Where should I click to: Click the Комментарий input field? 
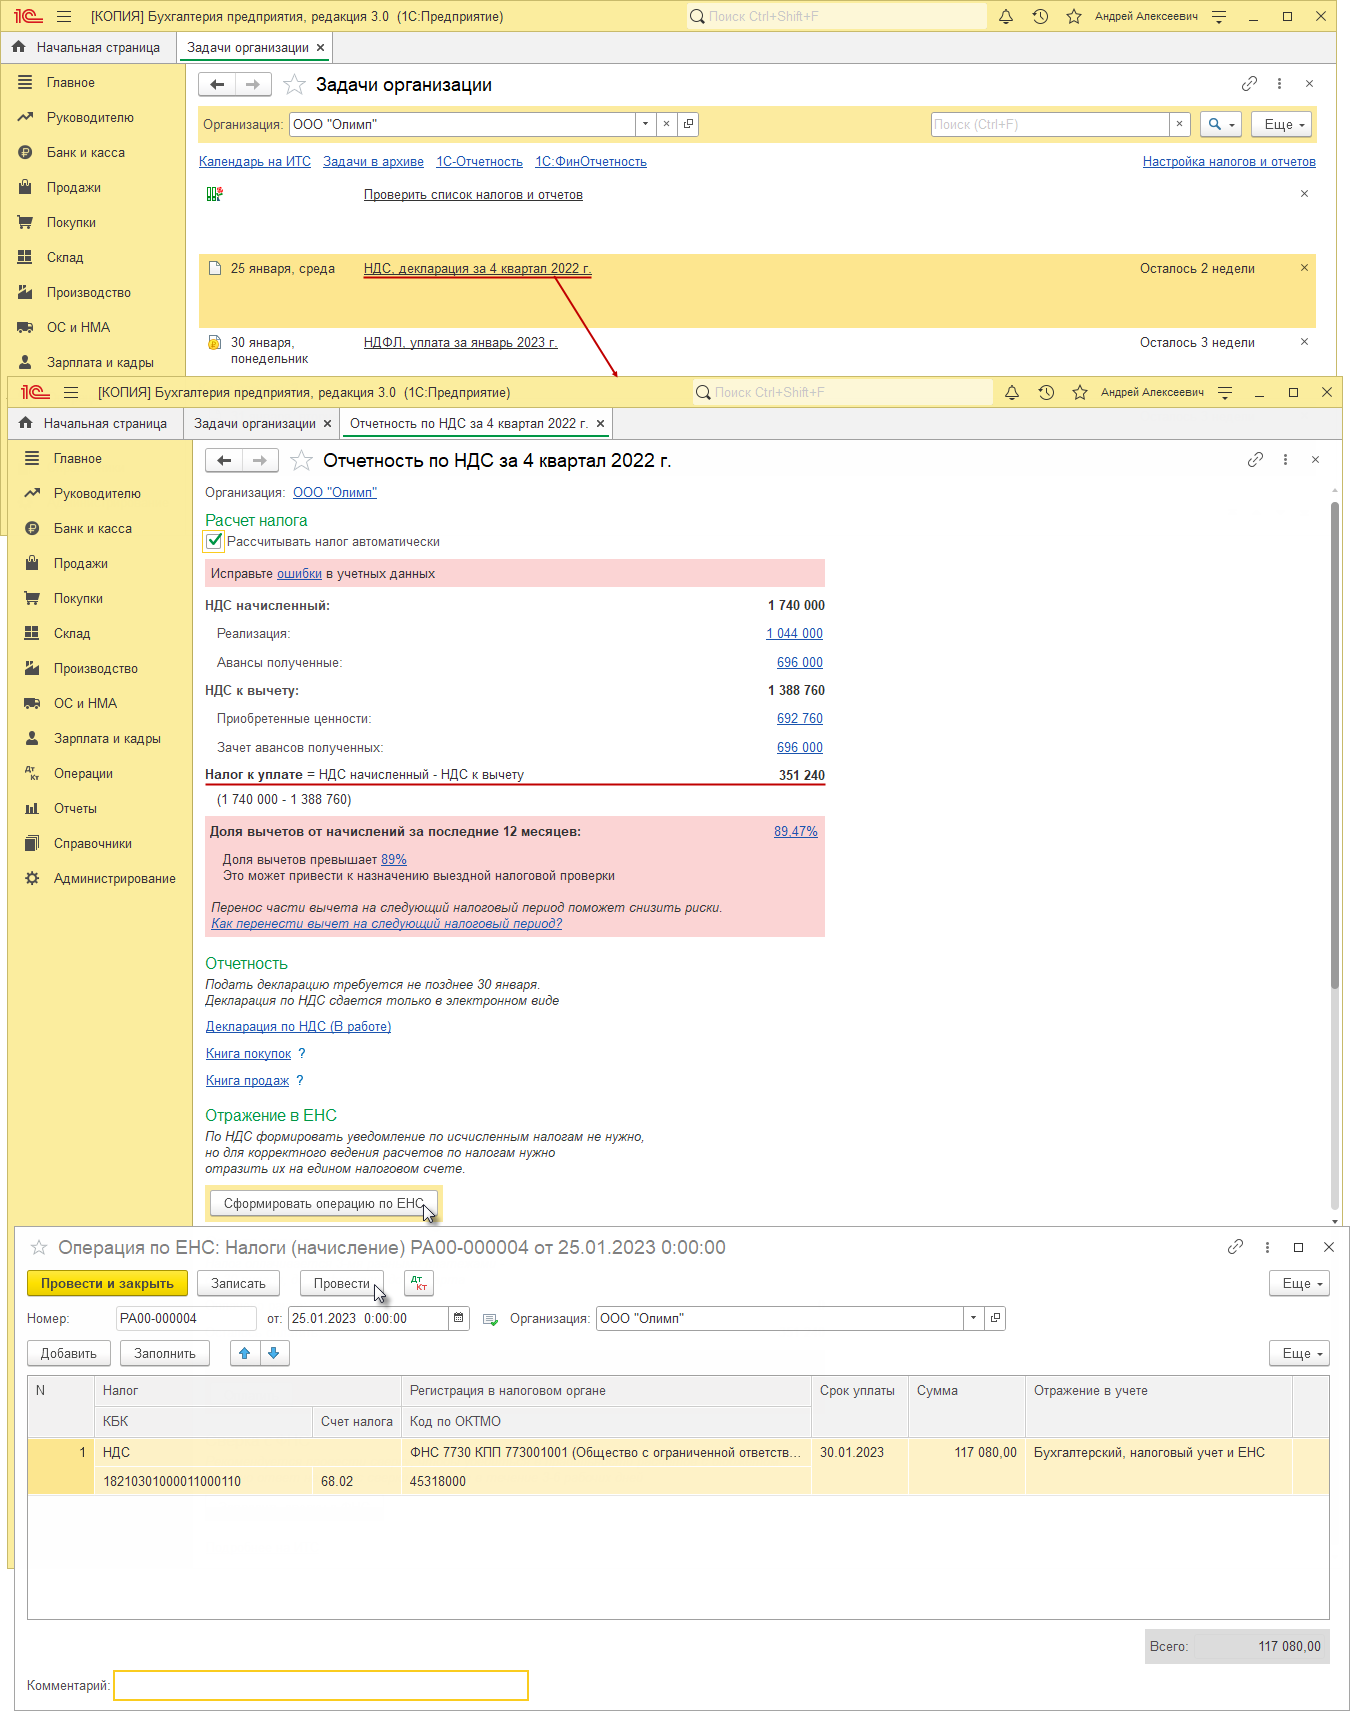coord(321,1685)
